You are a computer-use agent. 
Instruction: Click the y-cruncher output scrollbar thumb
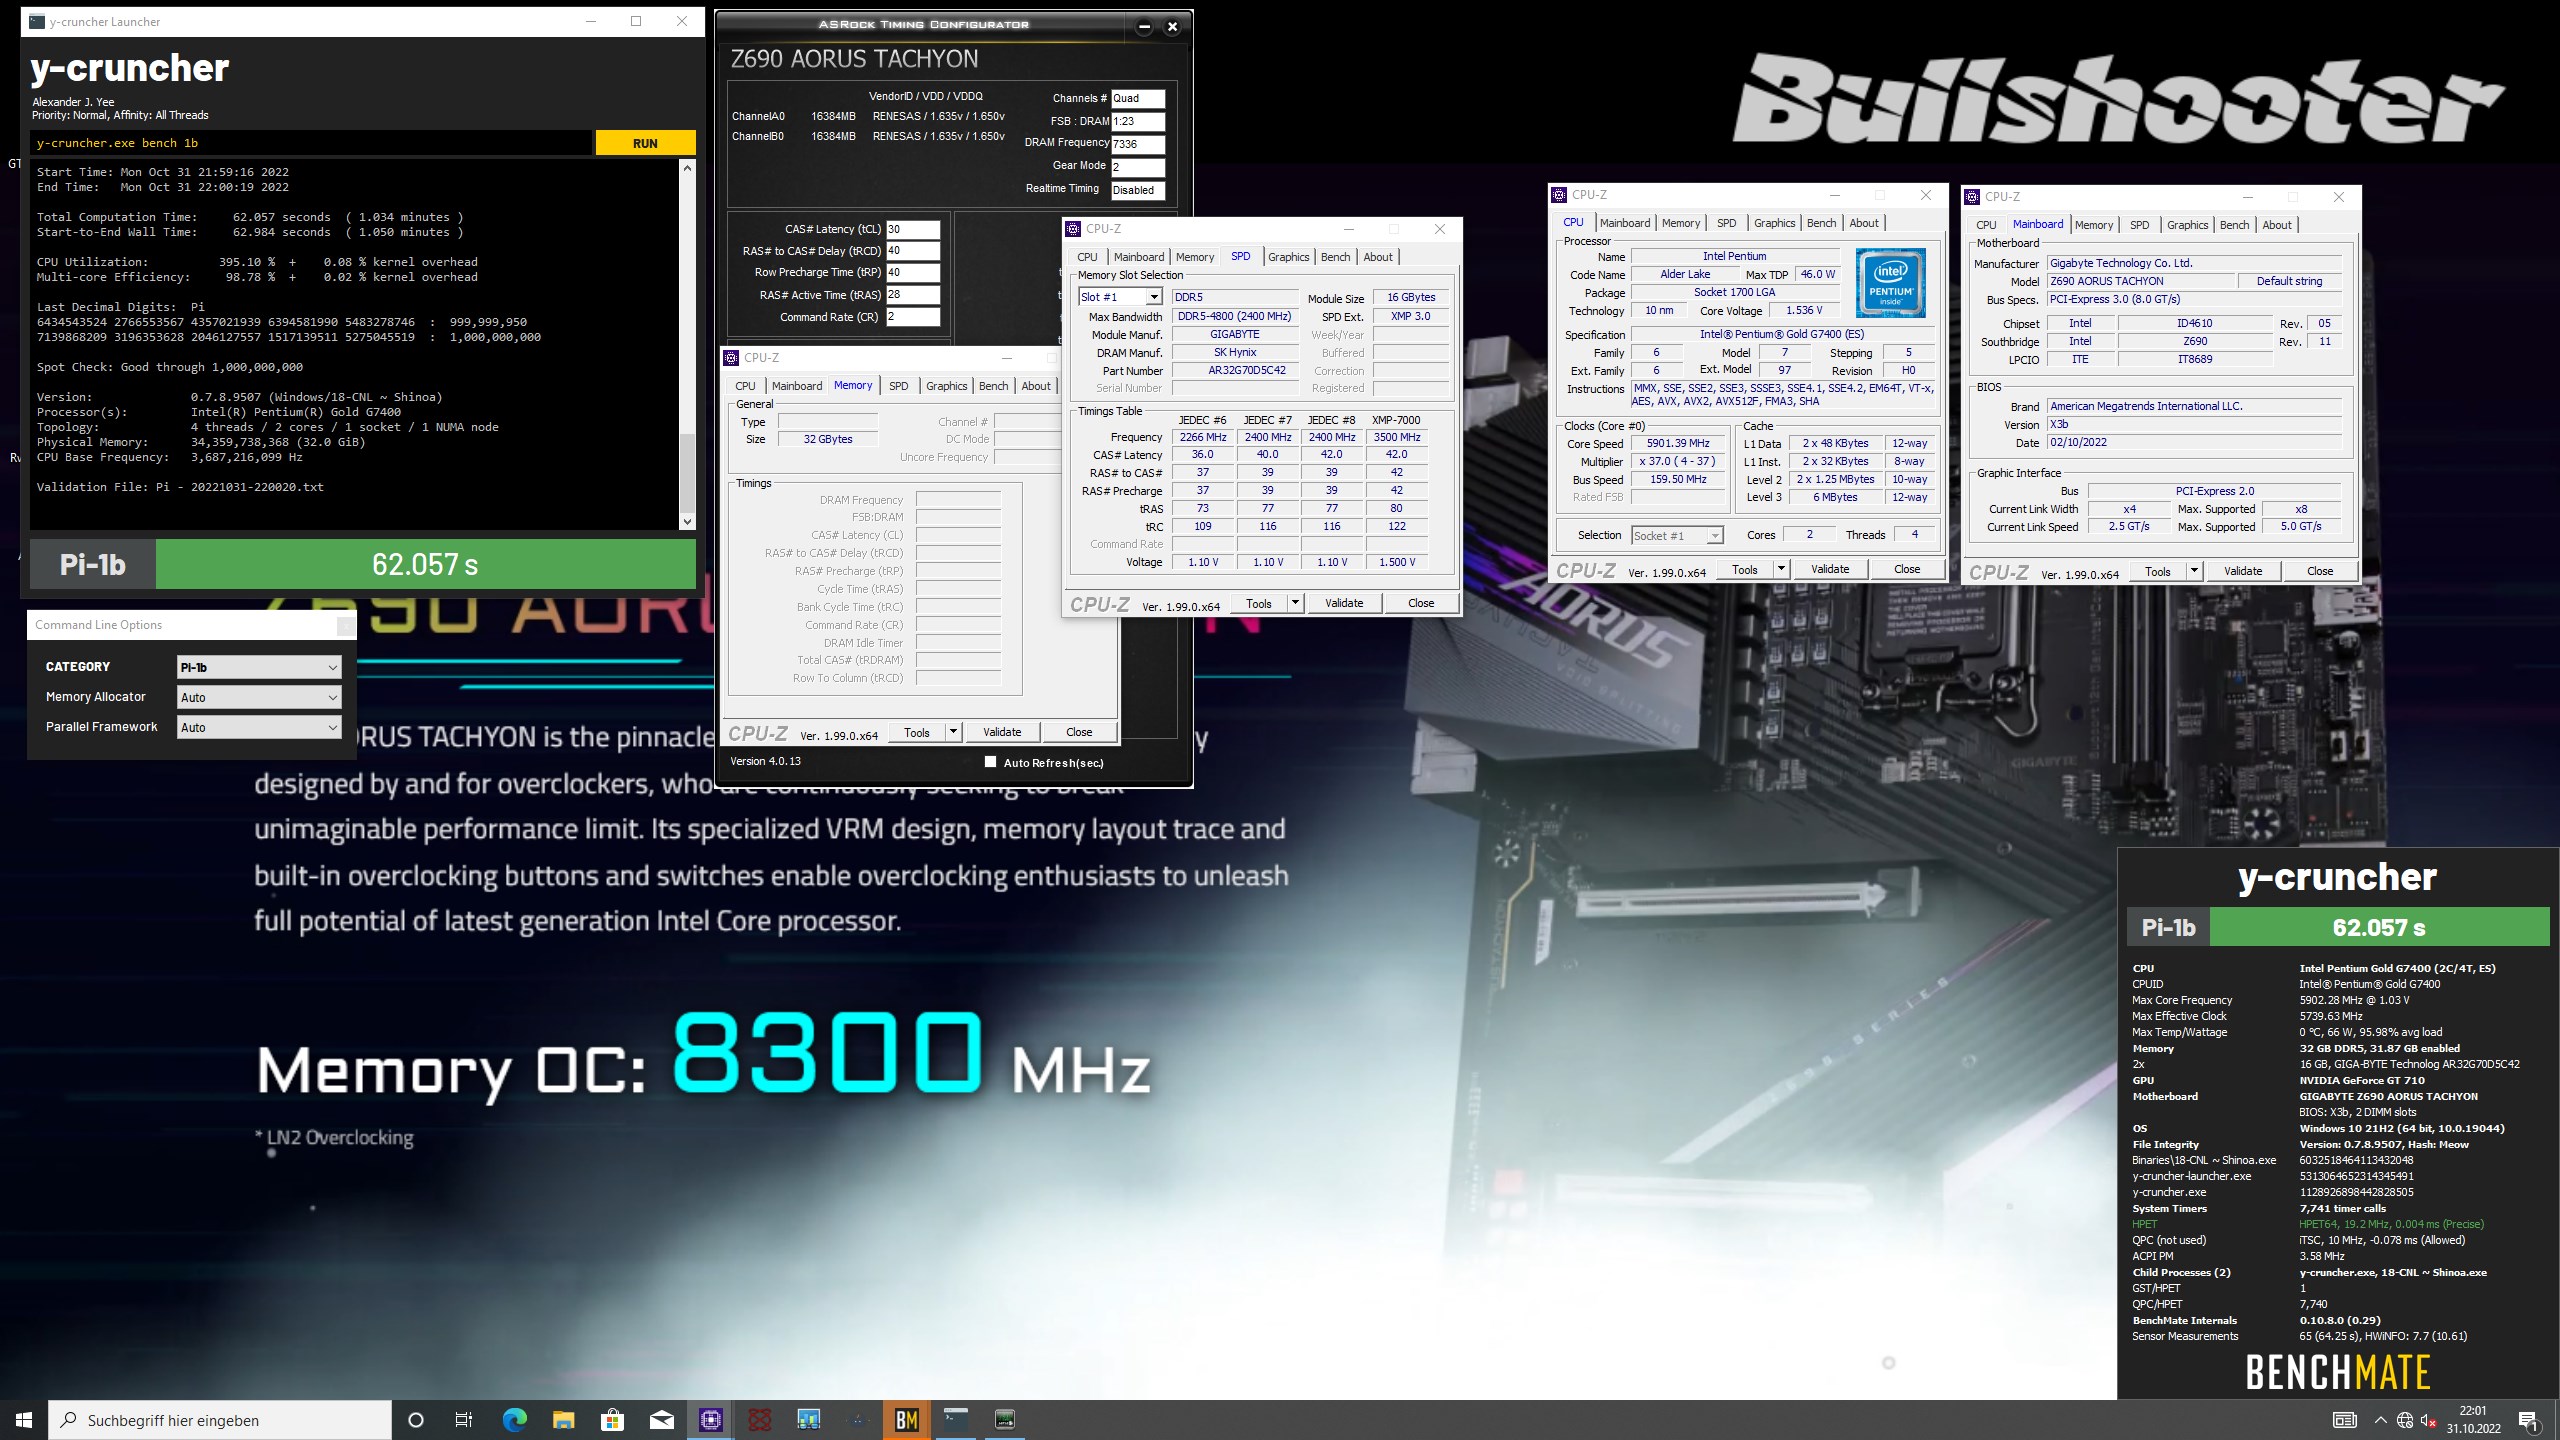pos(687,473)
